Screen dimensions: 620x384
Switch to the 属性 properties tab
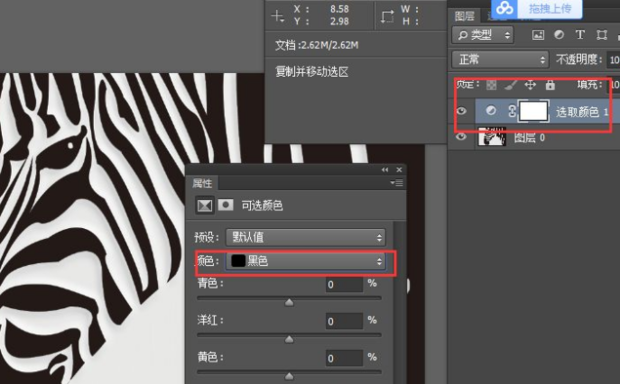click(x=202, y=183)
